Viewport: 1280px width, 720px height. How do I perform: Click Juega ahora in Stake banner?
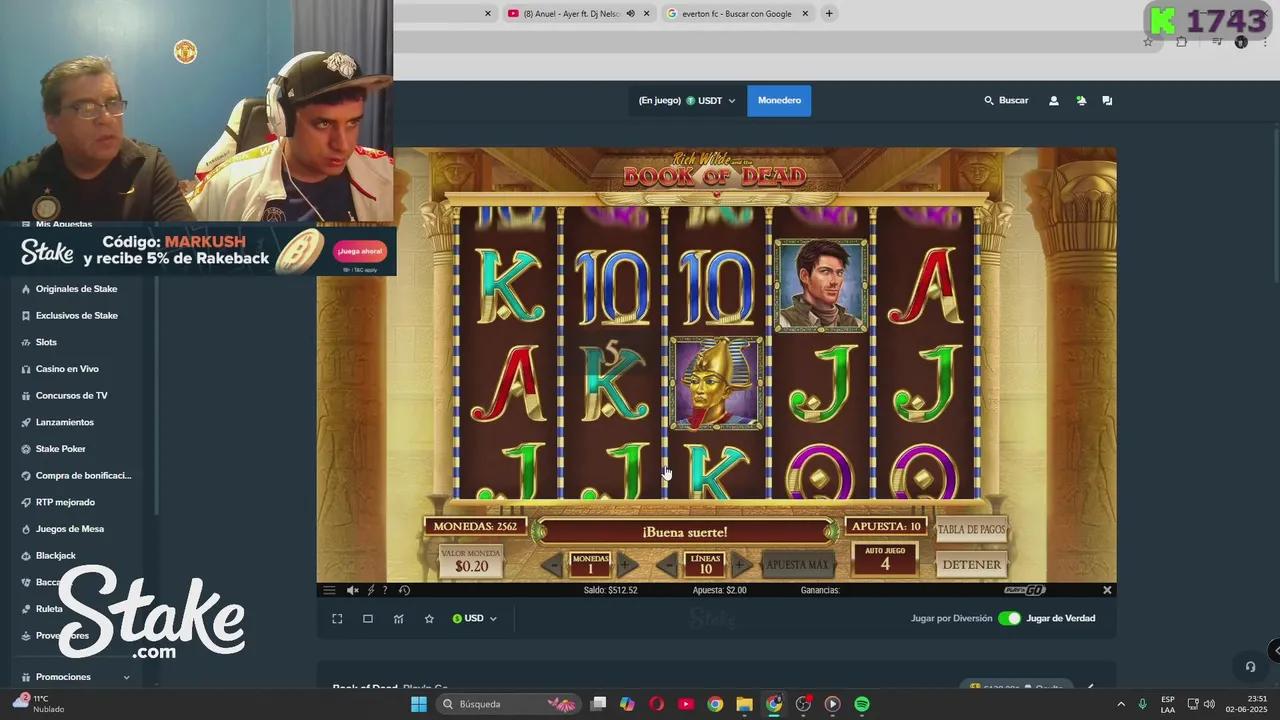pyautogui.click(x=360, y=252)
